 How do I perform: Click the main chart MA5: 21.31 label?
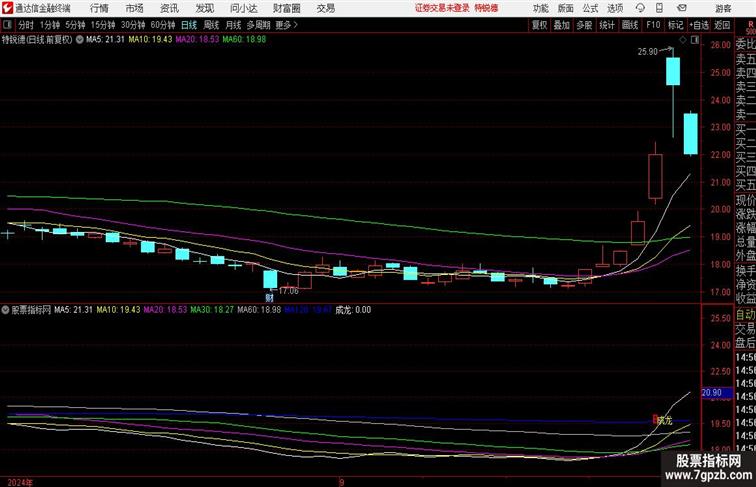click(105, 40)
